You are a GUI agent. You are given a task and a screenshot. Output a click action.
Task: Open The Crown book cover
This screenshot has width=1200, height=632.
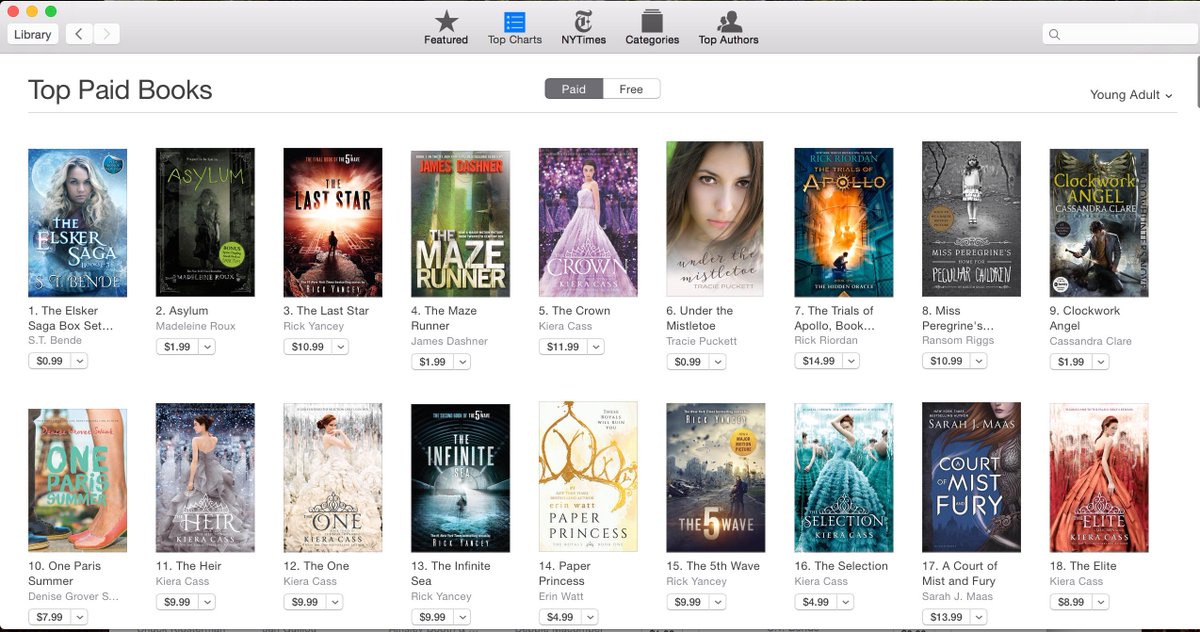pyautogui.click(x=588, y=223)
